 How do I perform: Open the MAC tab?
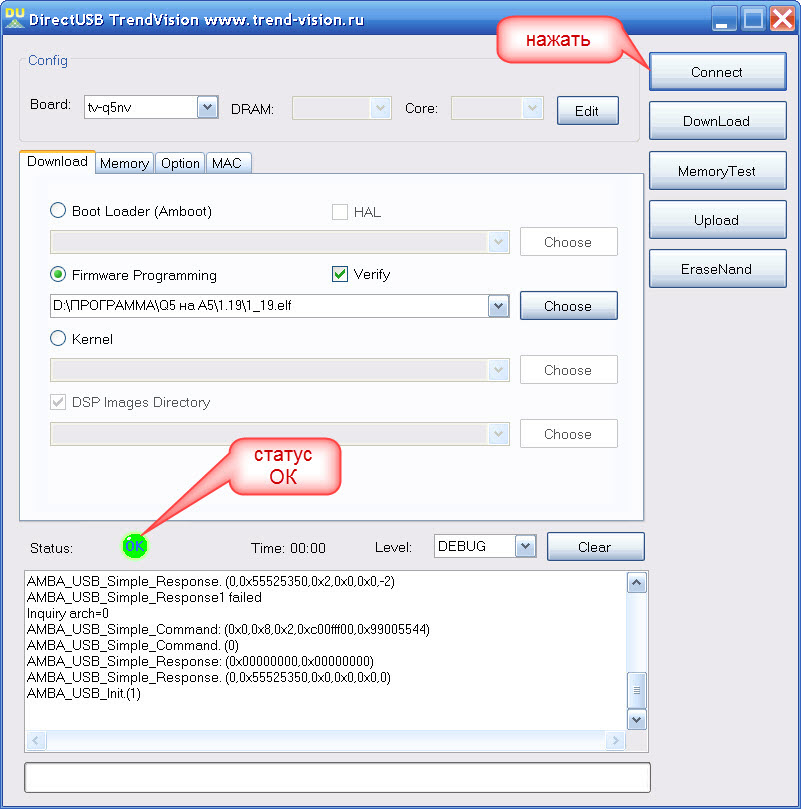[x=227, y=163]
